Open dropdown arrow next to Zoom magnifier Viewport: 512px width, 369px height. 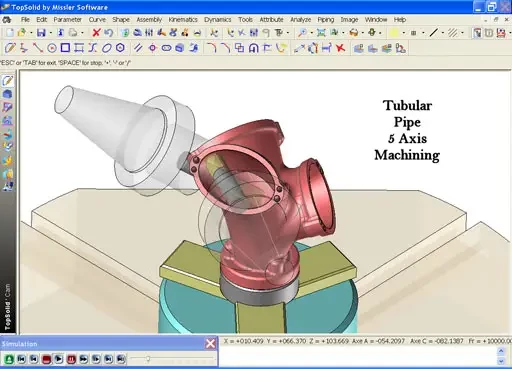point(311,33)
